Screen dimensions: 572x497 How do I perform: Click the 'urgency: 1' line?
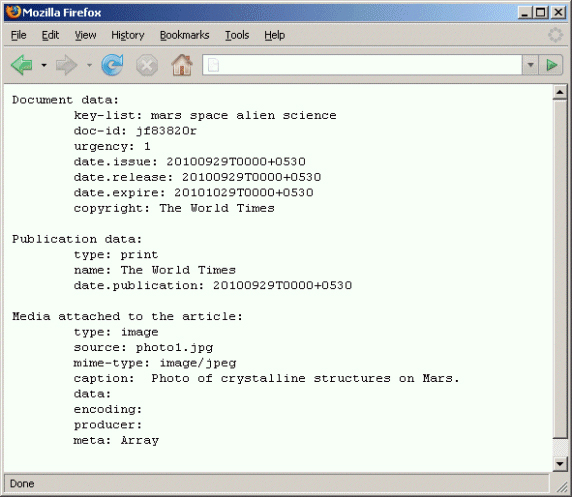(112, 147)
